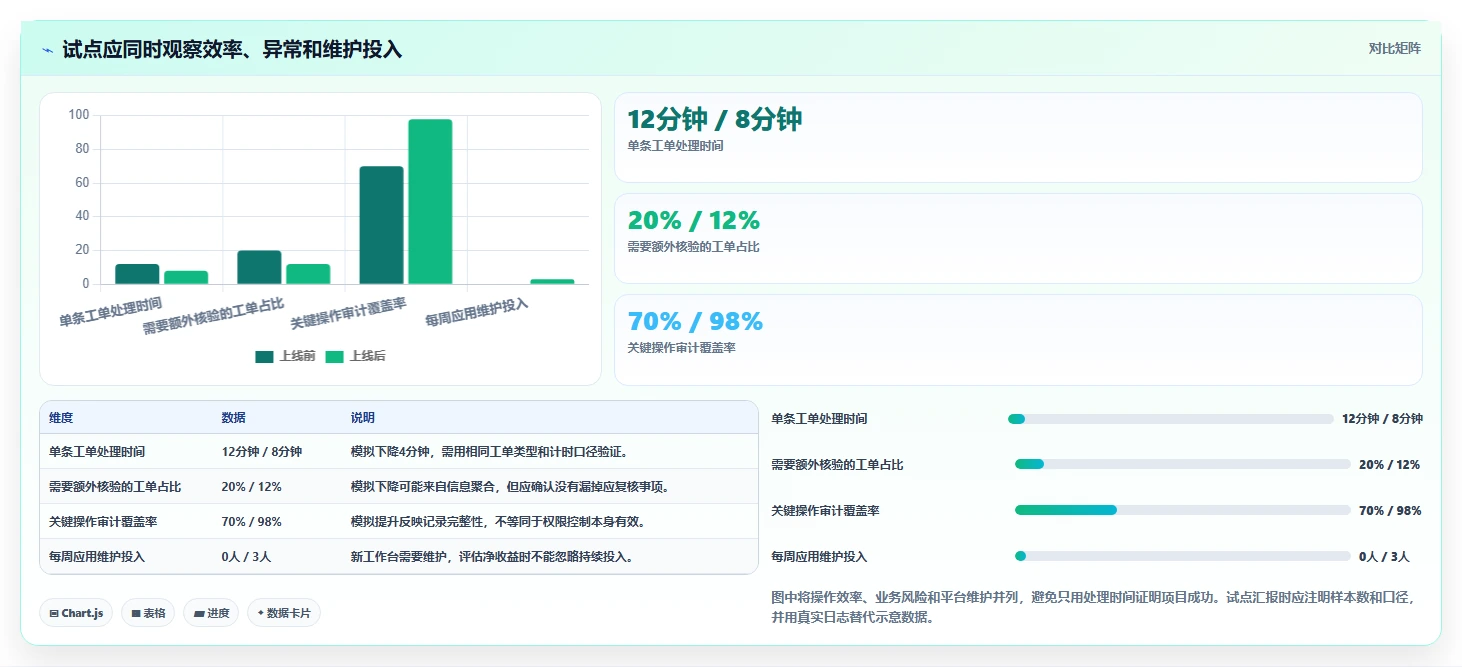Click the 数据 column header

pos(234,418)
